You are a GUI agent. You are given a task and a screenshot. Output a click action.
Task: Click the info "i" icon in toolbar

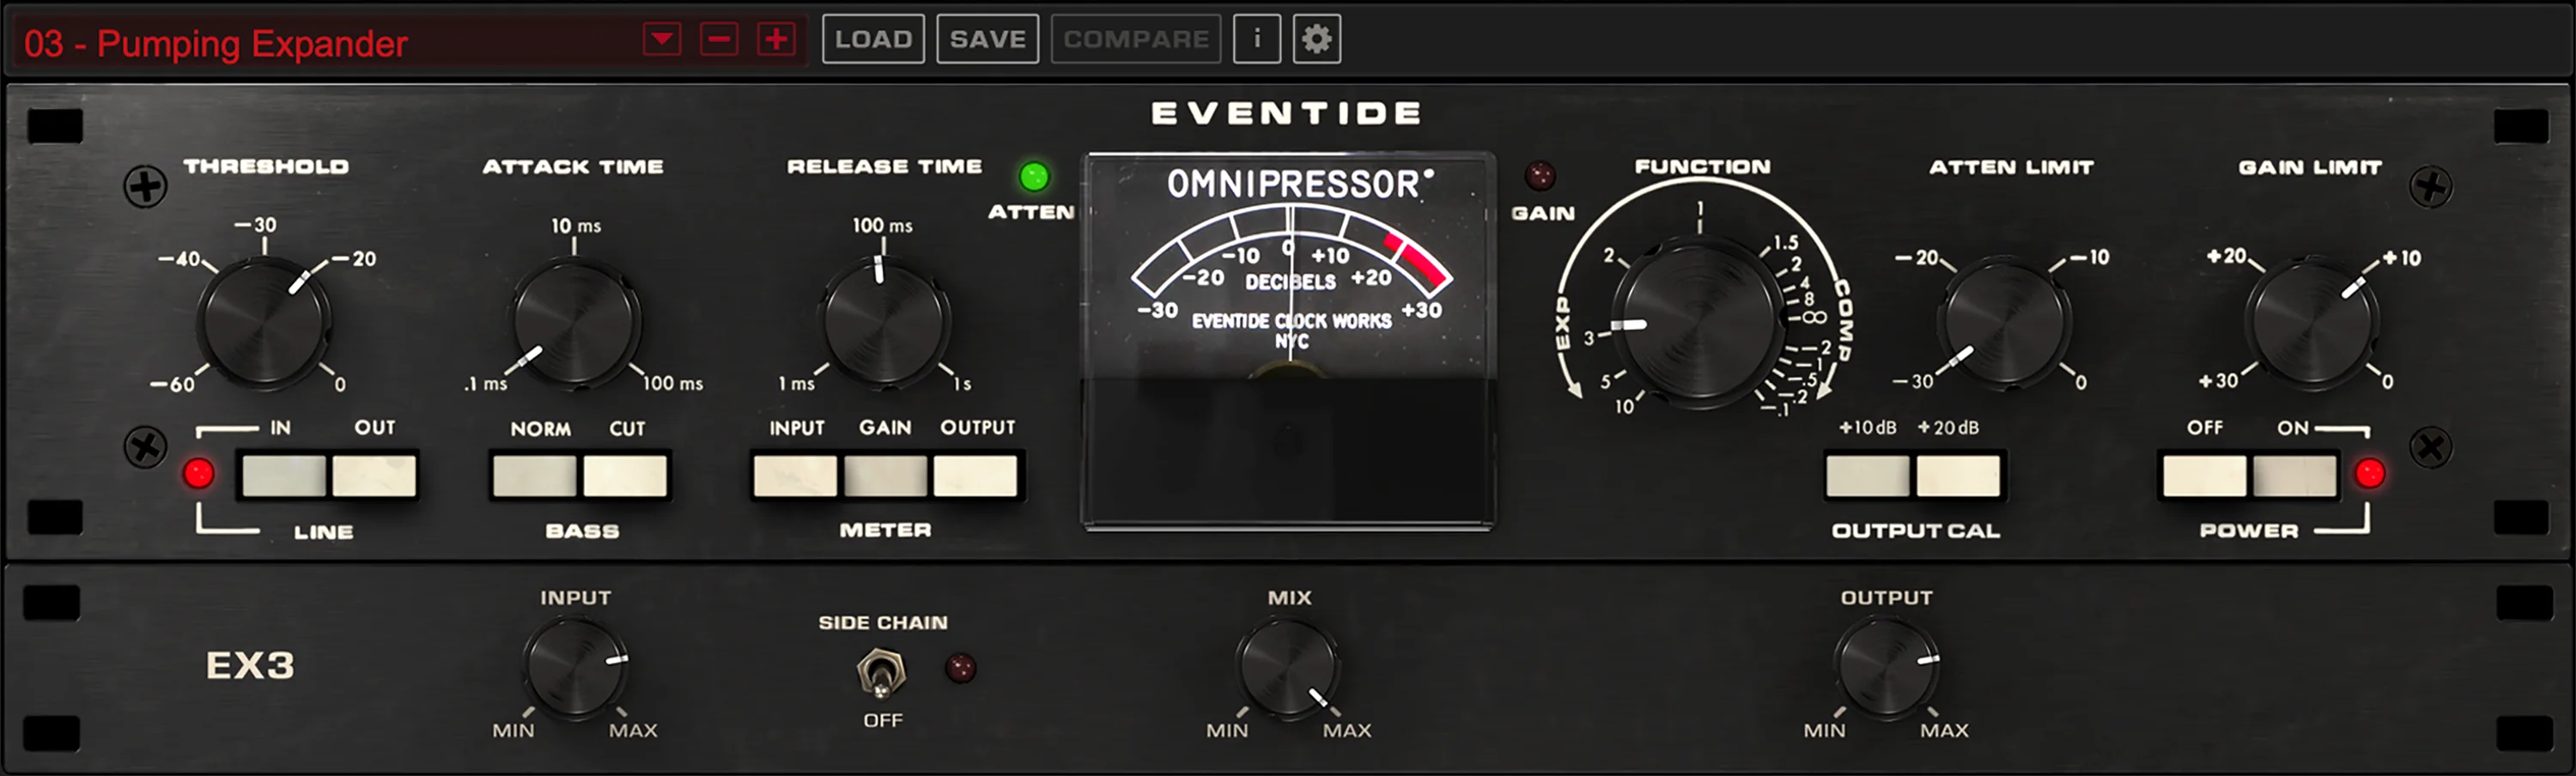(x=1257, y=39)
